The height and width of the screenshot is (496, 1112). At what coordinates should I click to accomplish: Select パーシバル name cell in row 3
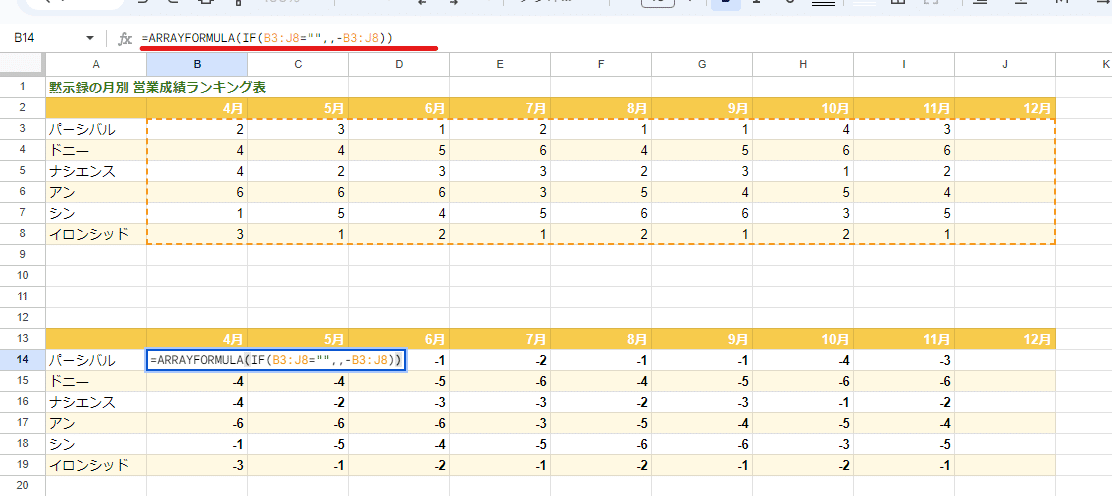click(x=96, y=129)
